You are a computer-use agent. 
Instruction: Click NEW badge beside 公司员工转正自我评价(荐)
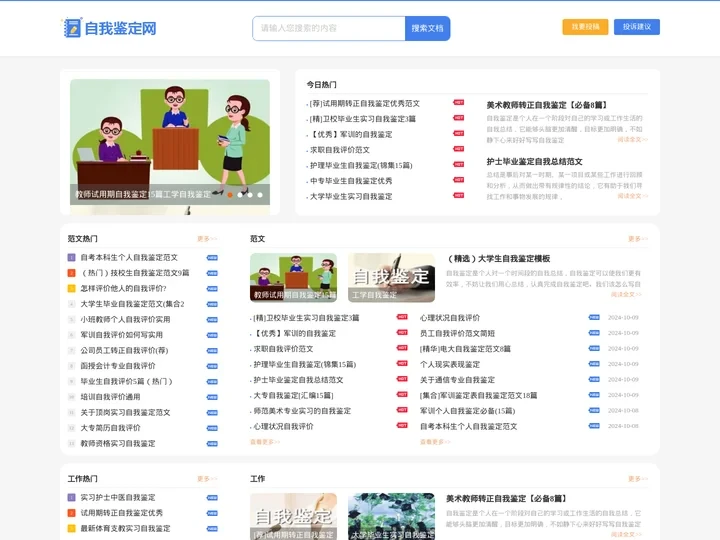tap(212, 351)
